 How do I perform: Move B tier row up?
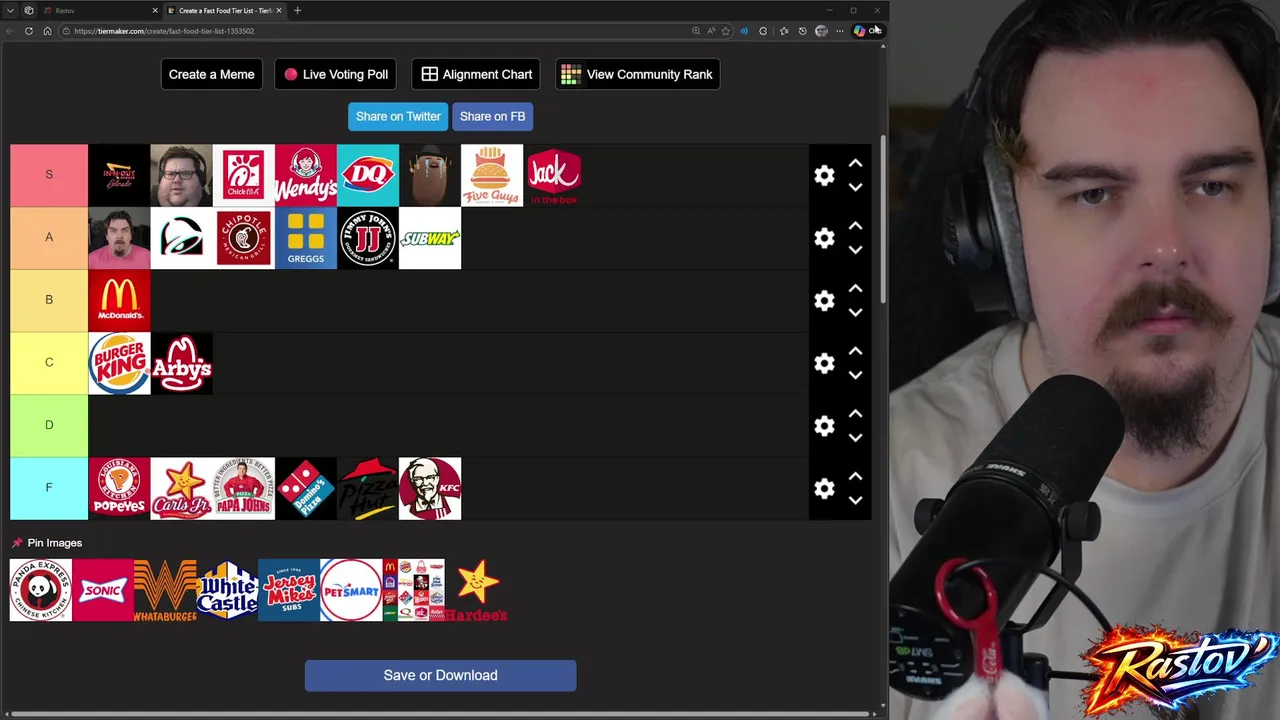click(855, 288)
